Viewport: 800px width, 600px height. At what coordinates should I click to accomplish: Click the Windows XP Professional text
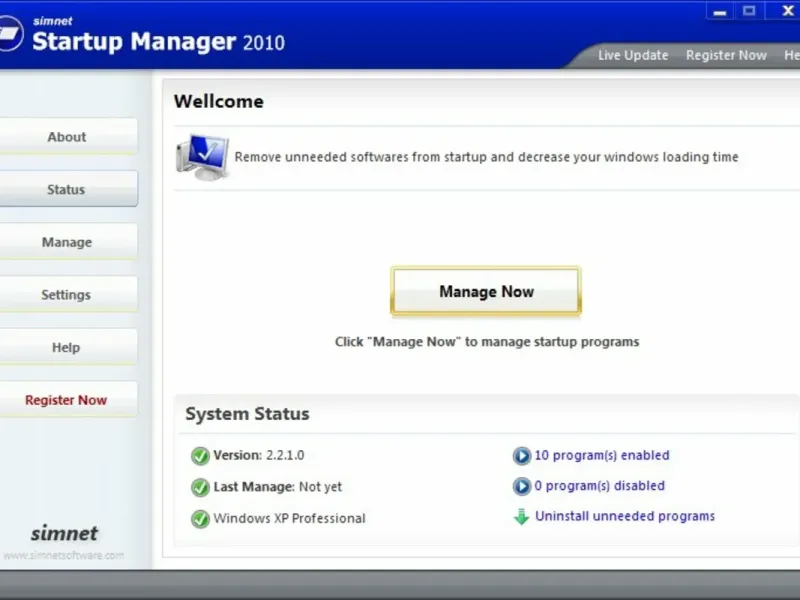click(x=289, y=518)
